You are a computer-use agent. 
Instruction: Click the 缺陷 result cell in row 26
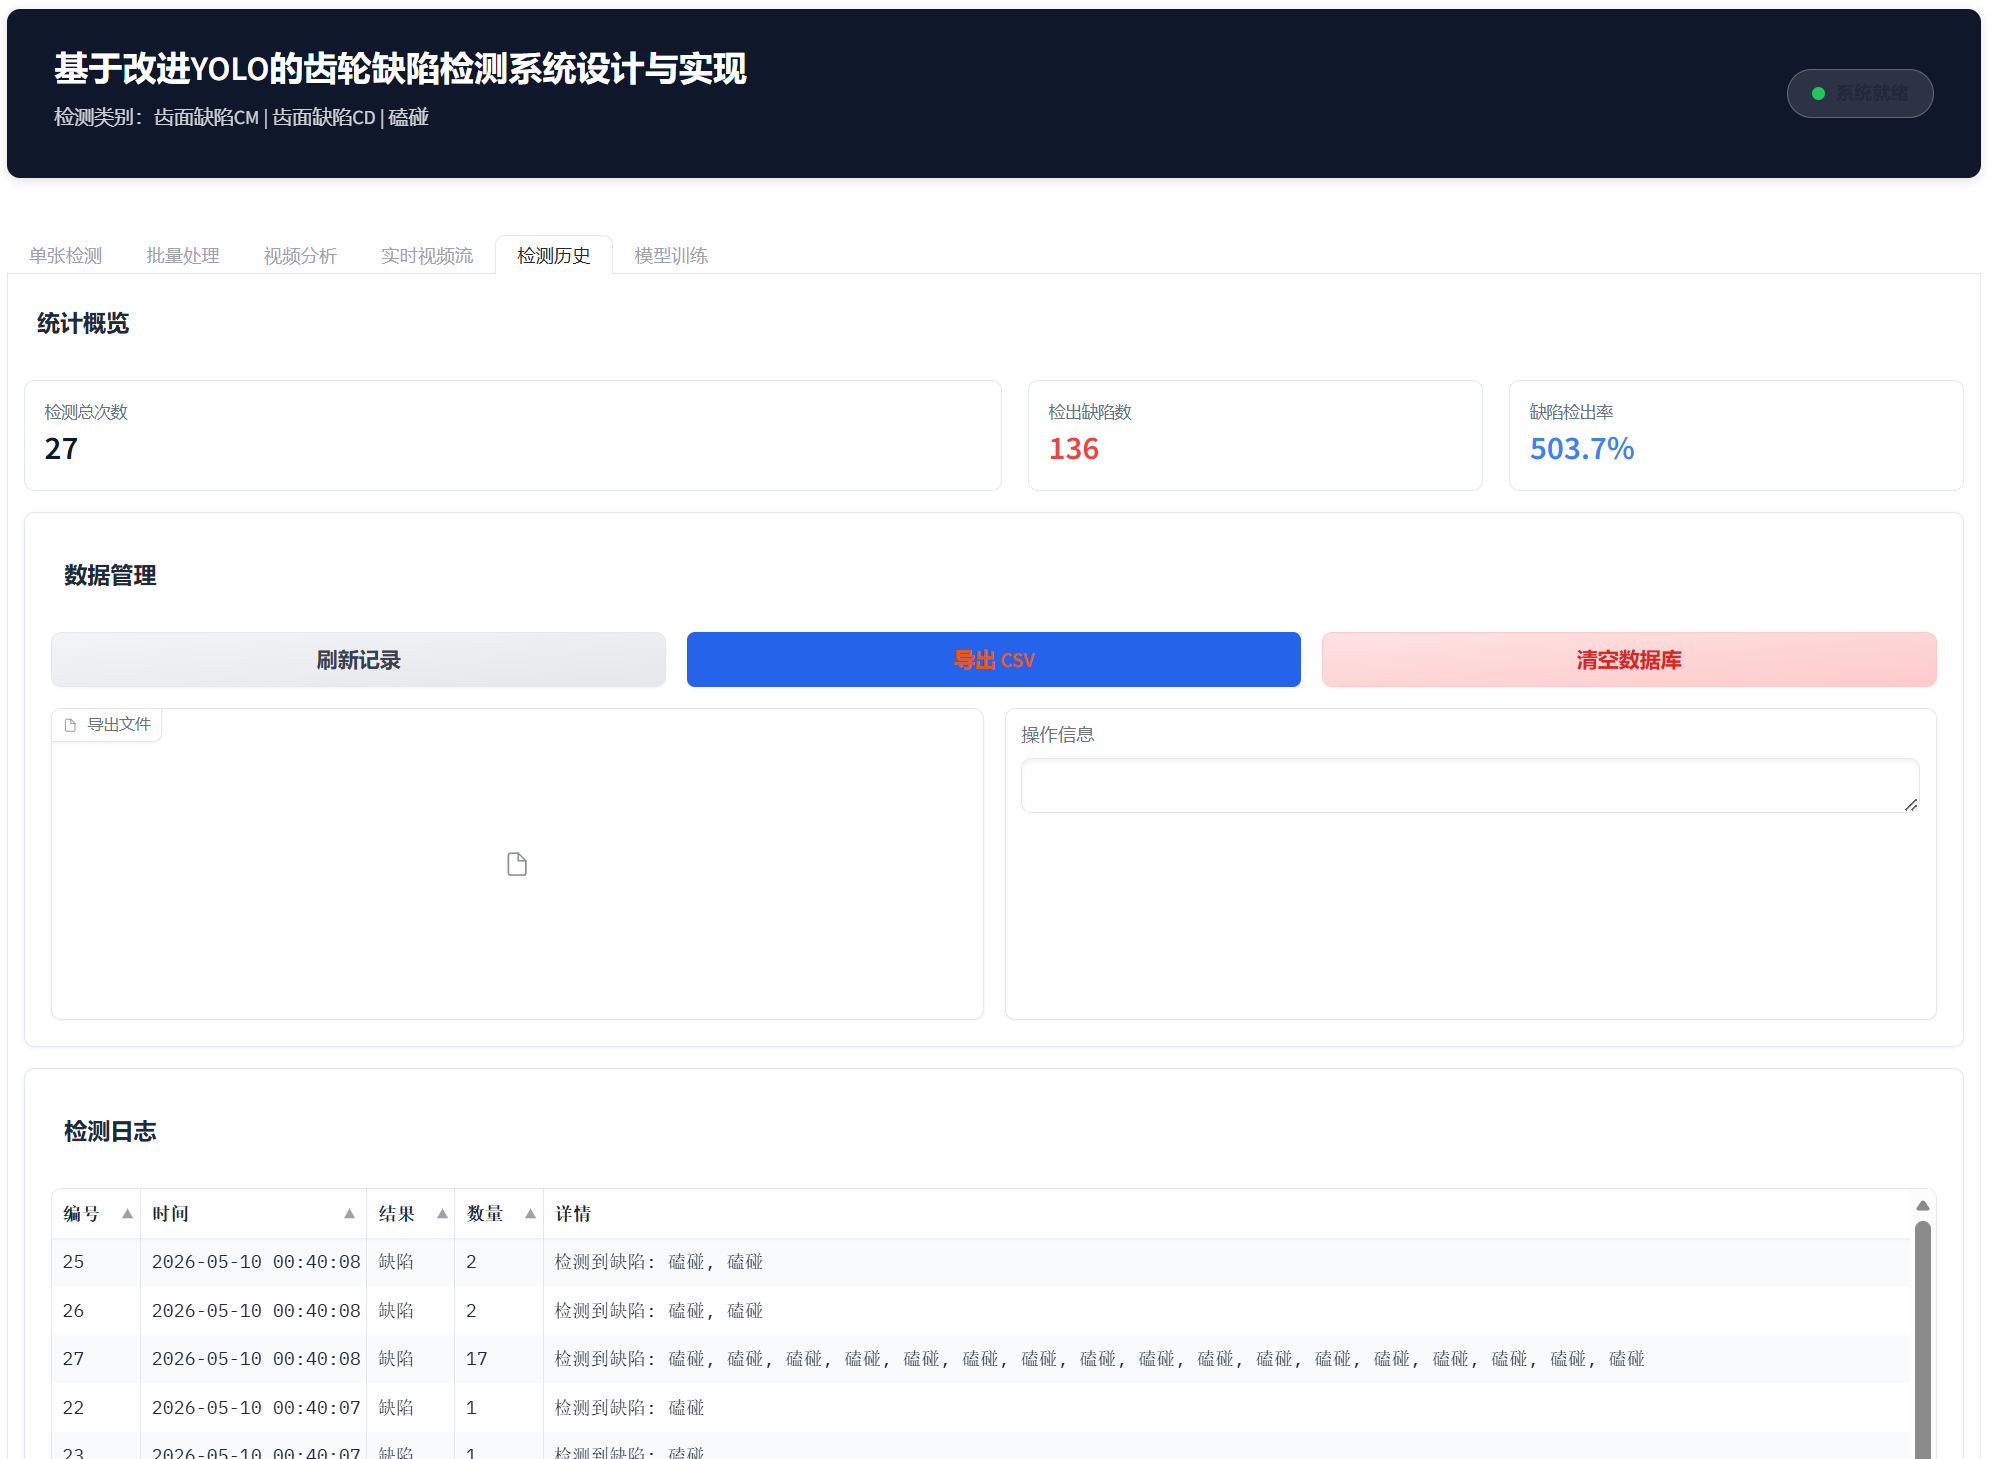pyautogui.click(x=410, y=1311)
